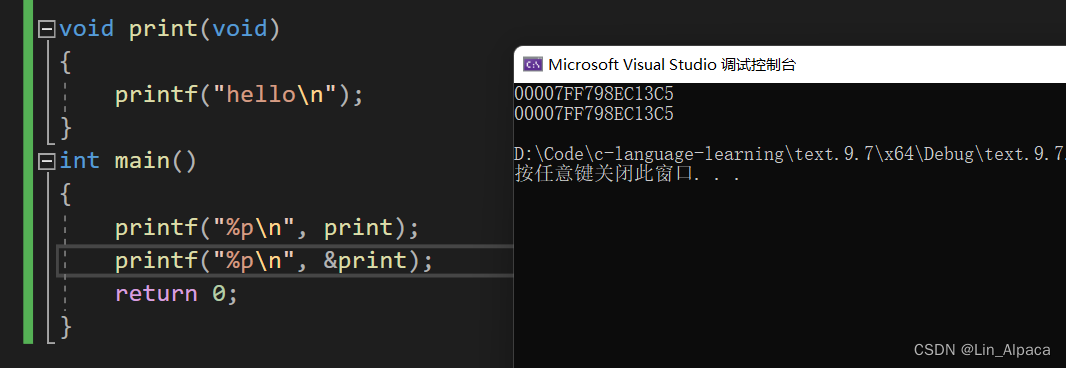Collapse the print function fold marker
Viewport: 1066px width, 368px height.
click(x=46, y=29)
